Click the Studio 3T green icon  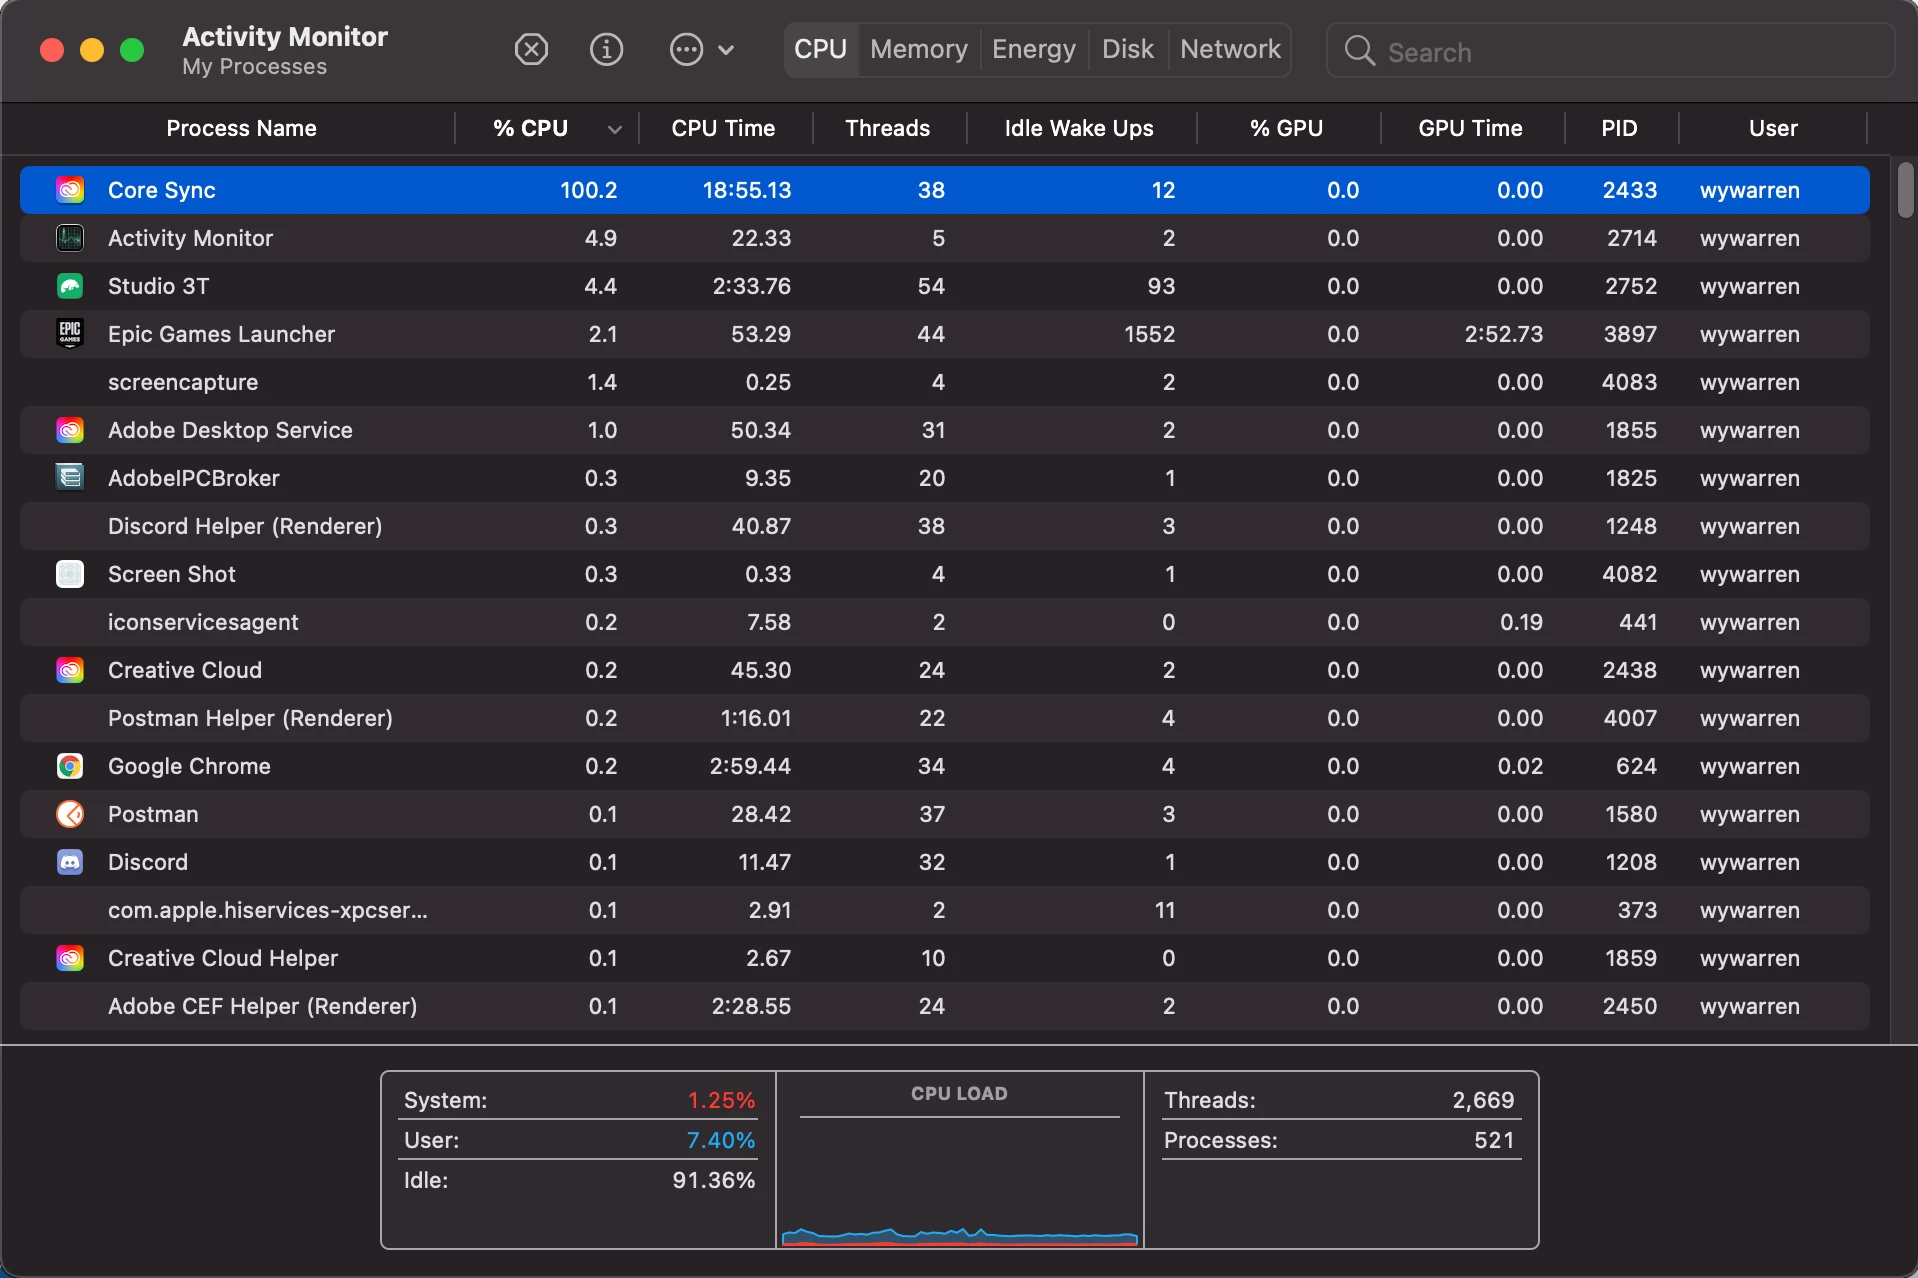(70, 286)
